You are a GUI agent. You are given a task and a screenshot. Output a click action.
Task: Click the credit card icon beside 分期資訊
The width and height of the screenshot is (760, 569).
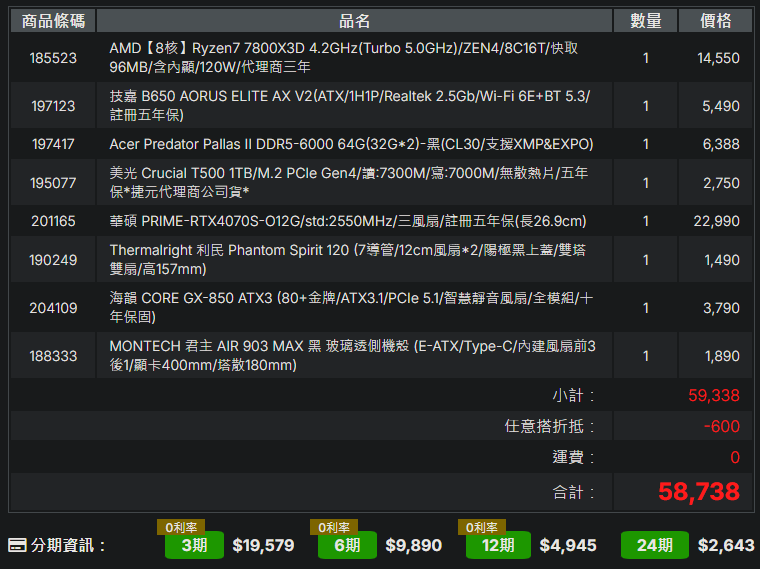[17, 545]
